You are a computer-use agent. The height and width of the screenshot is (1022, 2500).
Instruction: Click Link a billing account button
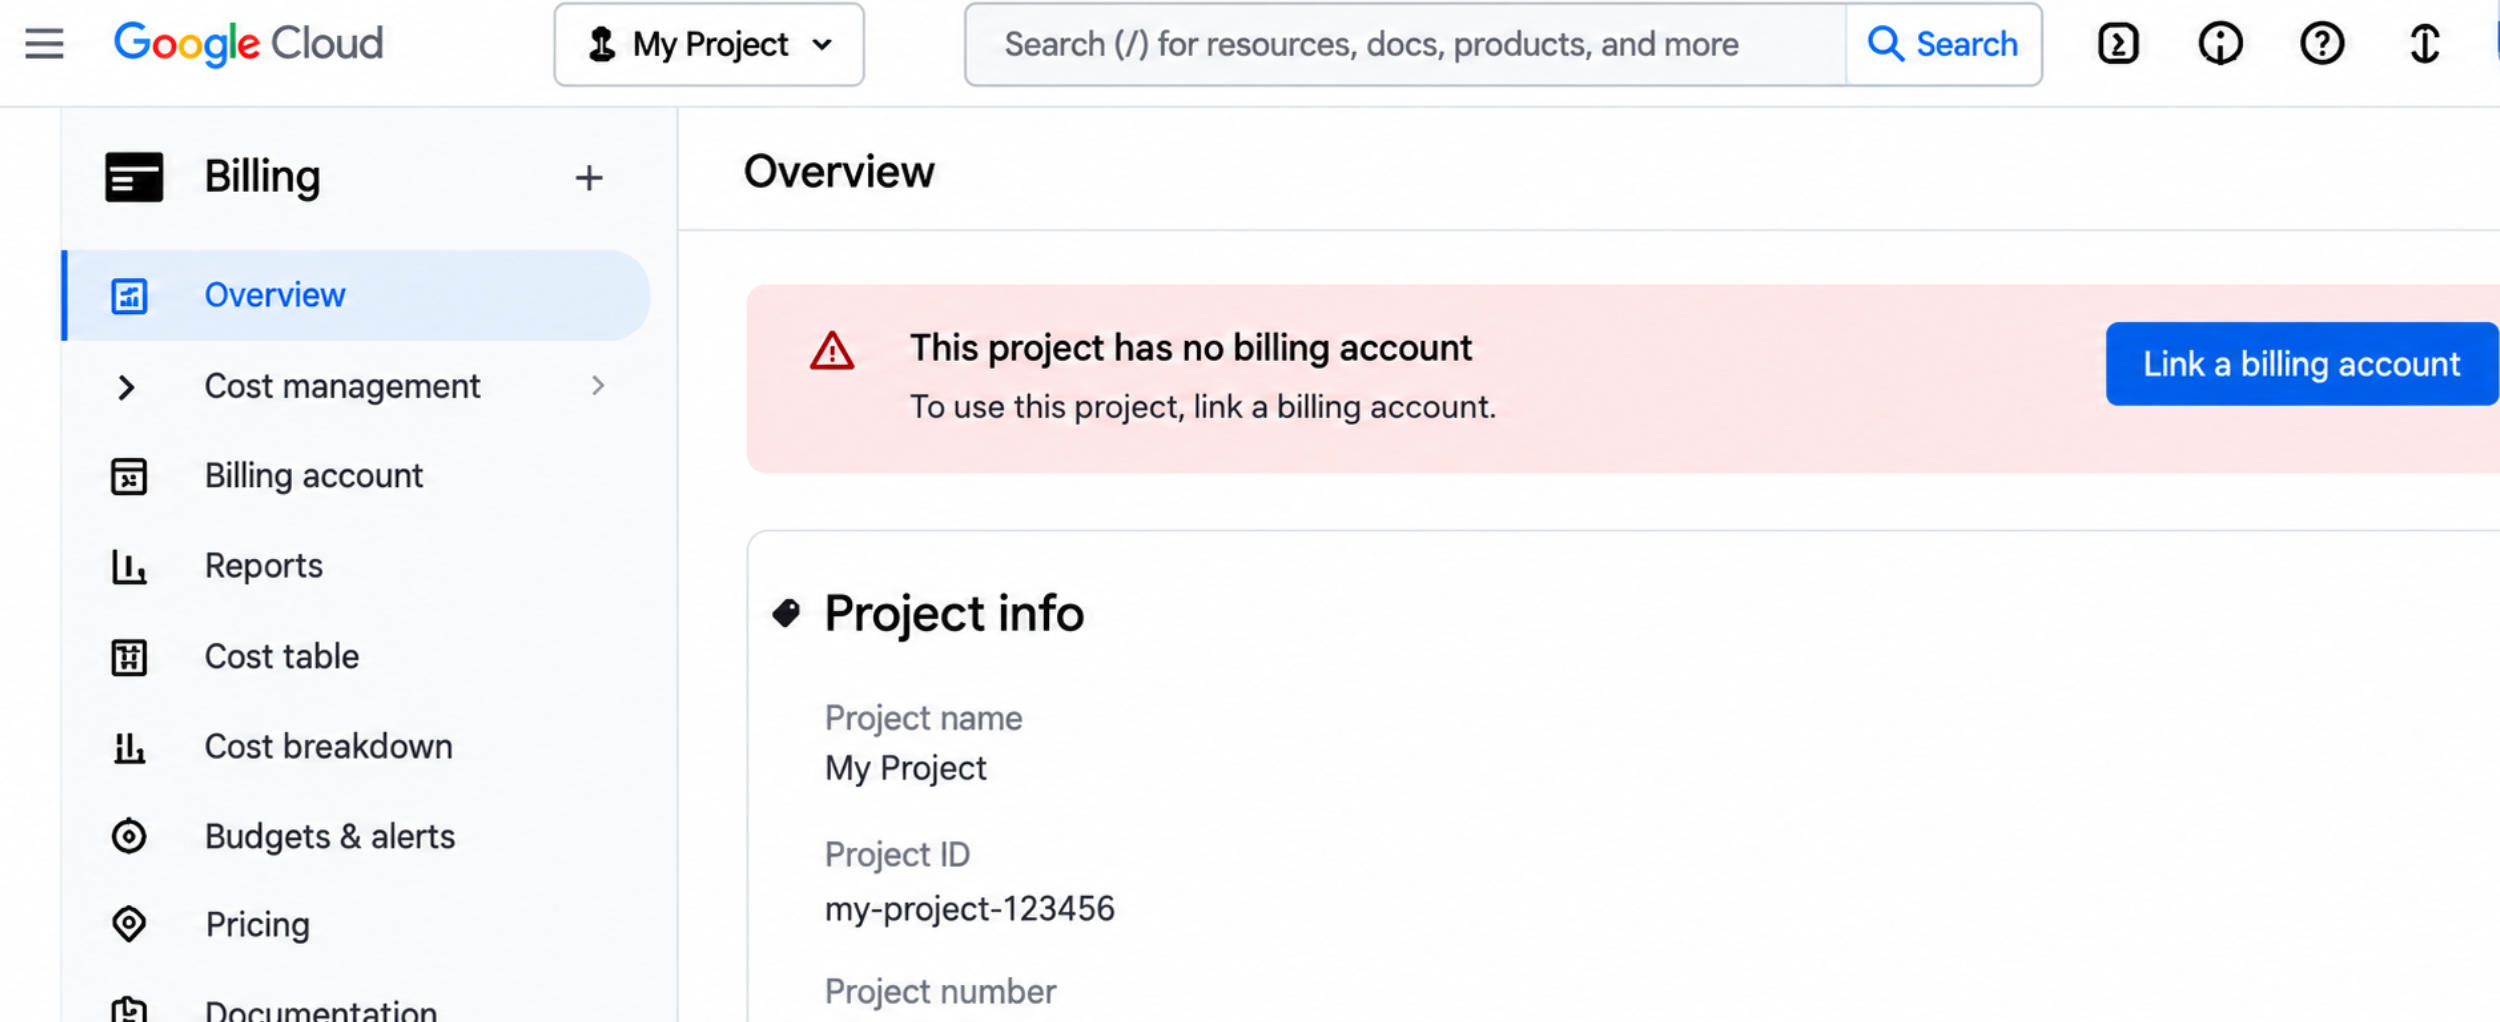[2302, 364]
